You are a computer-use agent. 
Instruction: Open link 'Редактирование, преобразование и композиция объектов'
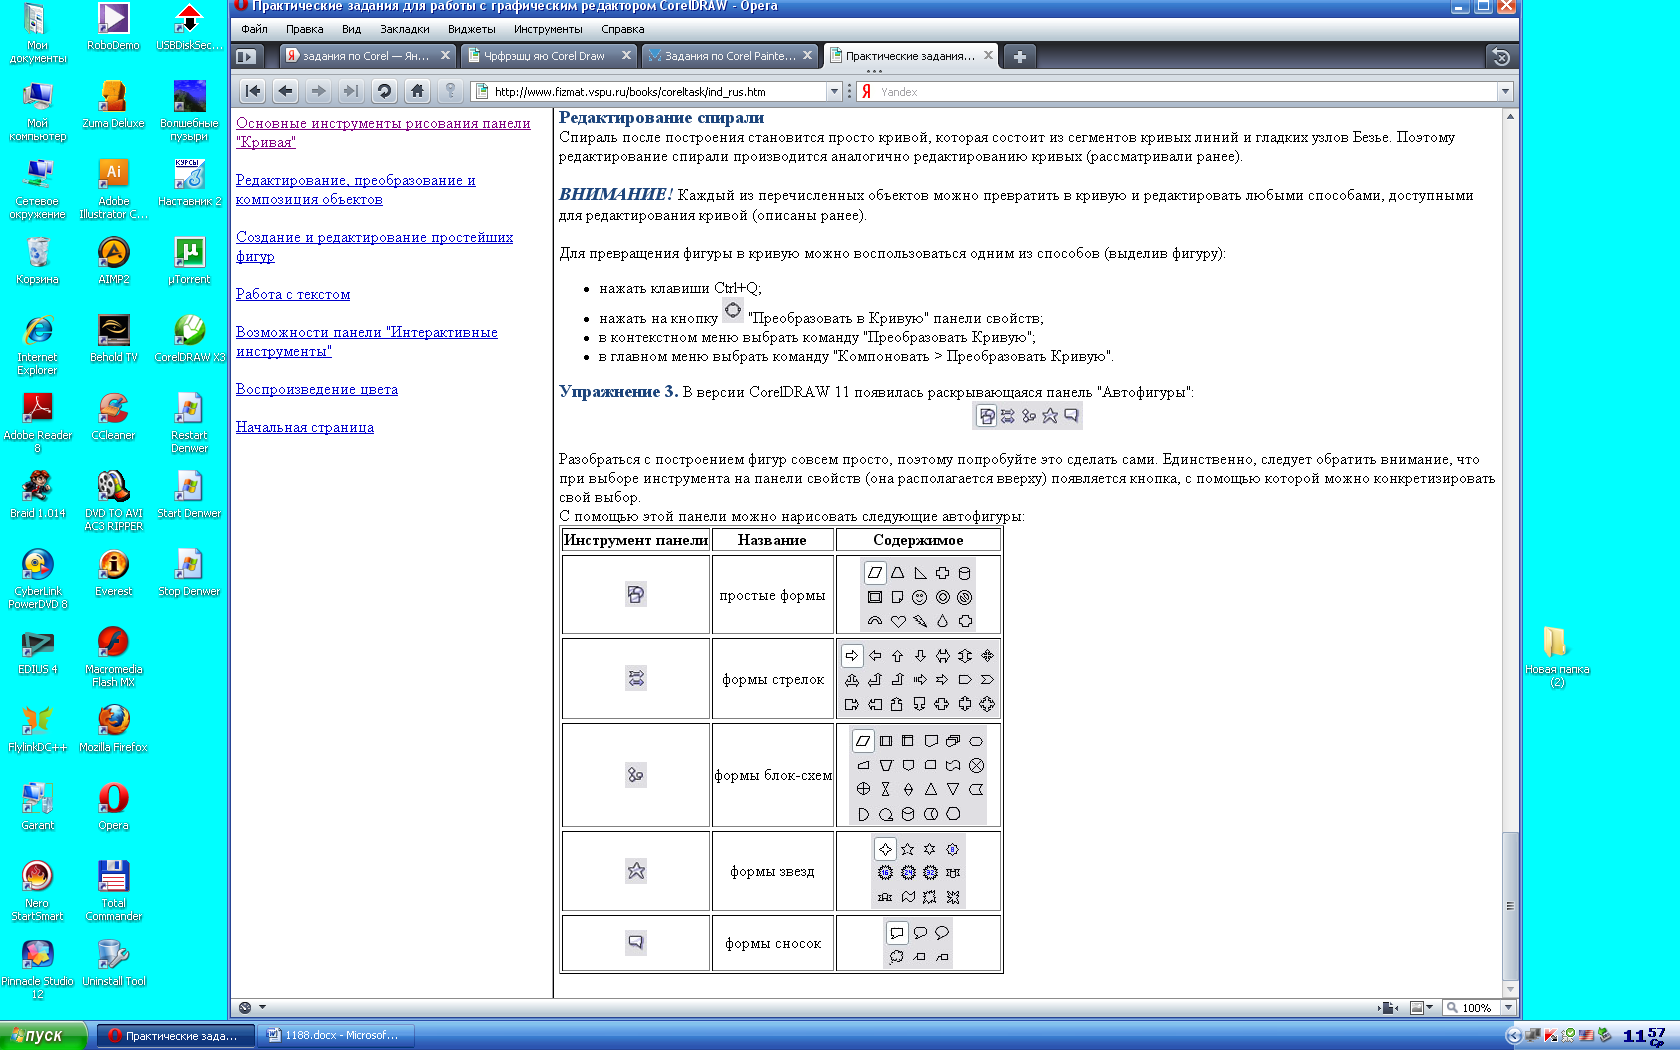coord(355,190)
